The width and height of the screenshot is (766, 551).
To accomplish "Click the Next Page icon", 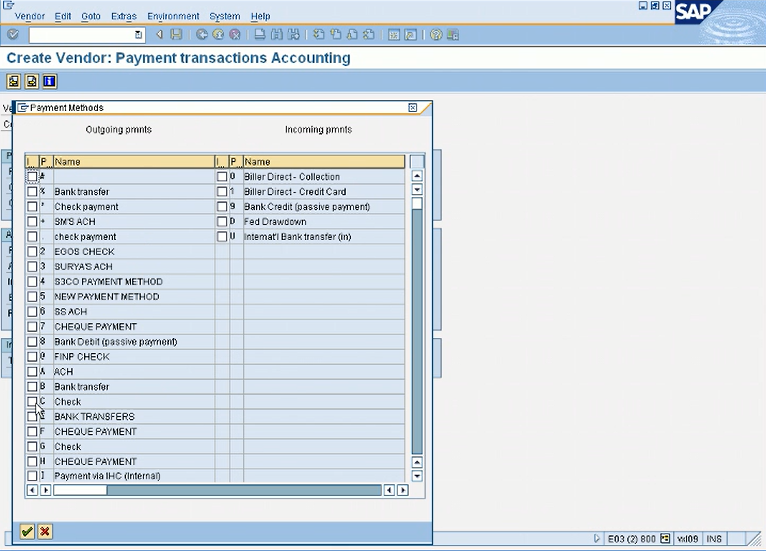I will tap(352, 35).
